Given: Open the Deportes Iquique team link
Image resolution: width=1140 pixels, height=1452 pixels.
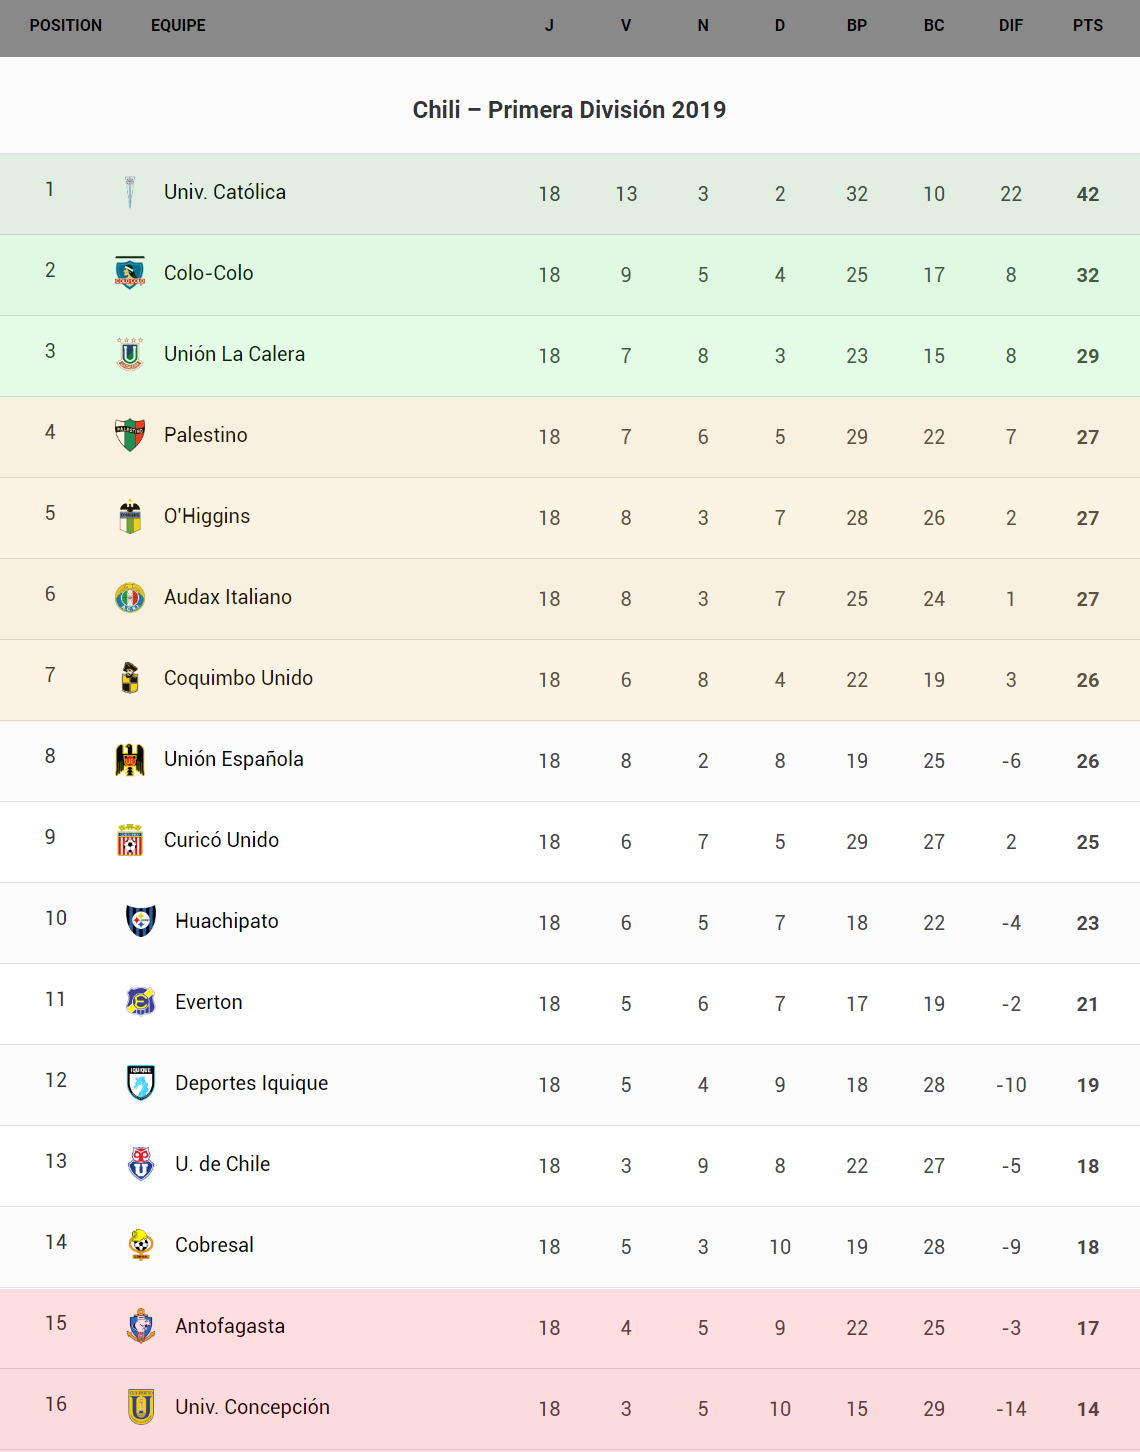Looking at the screenshot, I should coord(251,1083).
